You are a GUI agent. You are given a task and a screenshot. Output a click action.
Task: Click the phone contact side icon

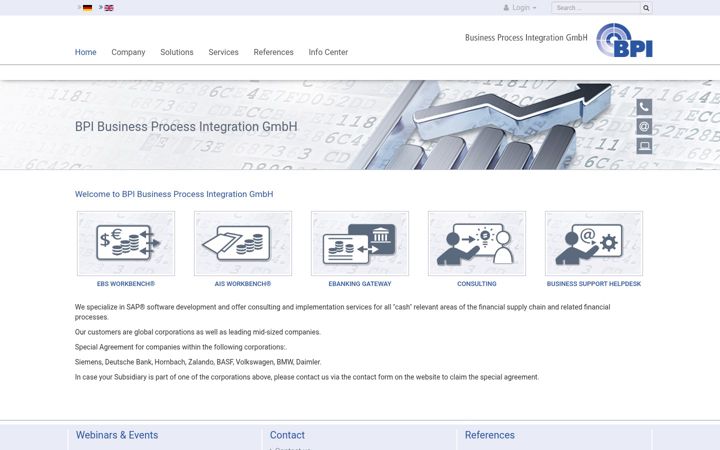(x=644, y=107)
